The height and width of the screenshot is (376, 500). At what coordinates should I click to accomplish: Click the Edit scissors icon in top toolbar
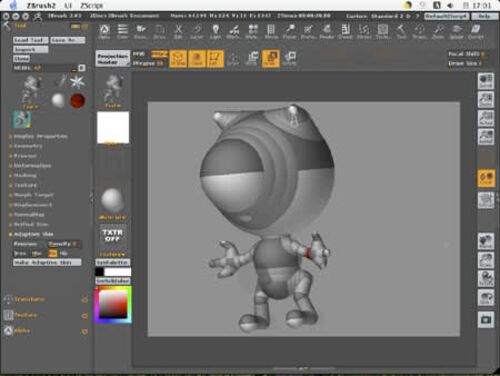(x=178, y=31)
